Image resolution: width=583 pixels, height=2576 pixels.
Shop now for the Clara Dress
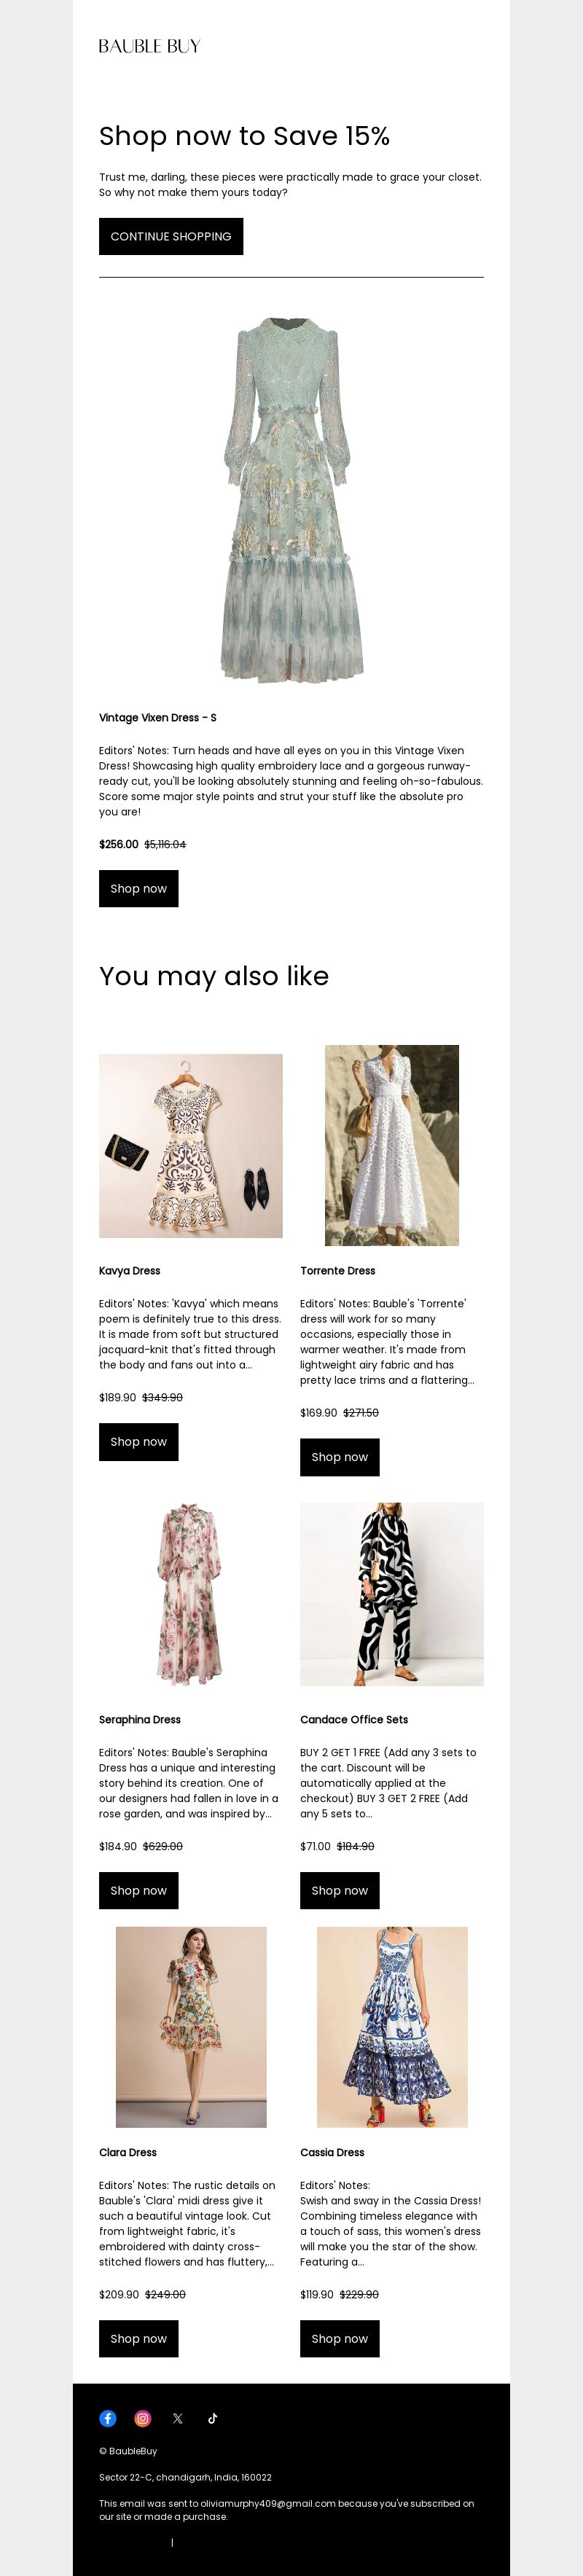coord(139,2338)
